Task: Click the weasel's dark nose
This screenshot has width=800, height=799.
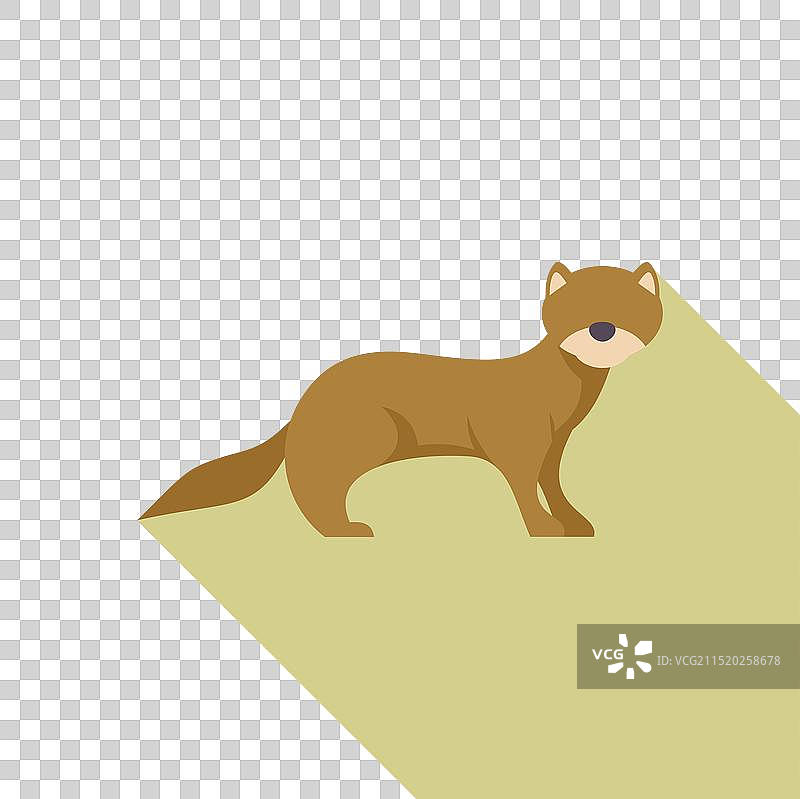Action: click(601, 331)
